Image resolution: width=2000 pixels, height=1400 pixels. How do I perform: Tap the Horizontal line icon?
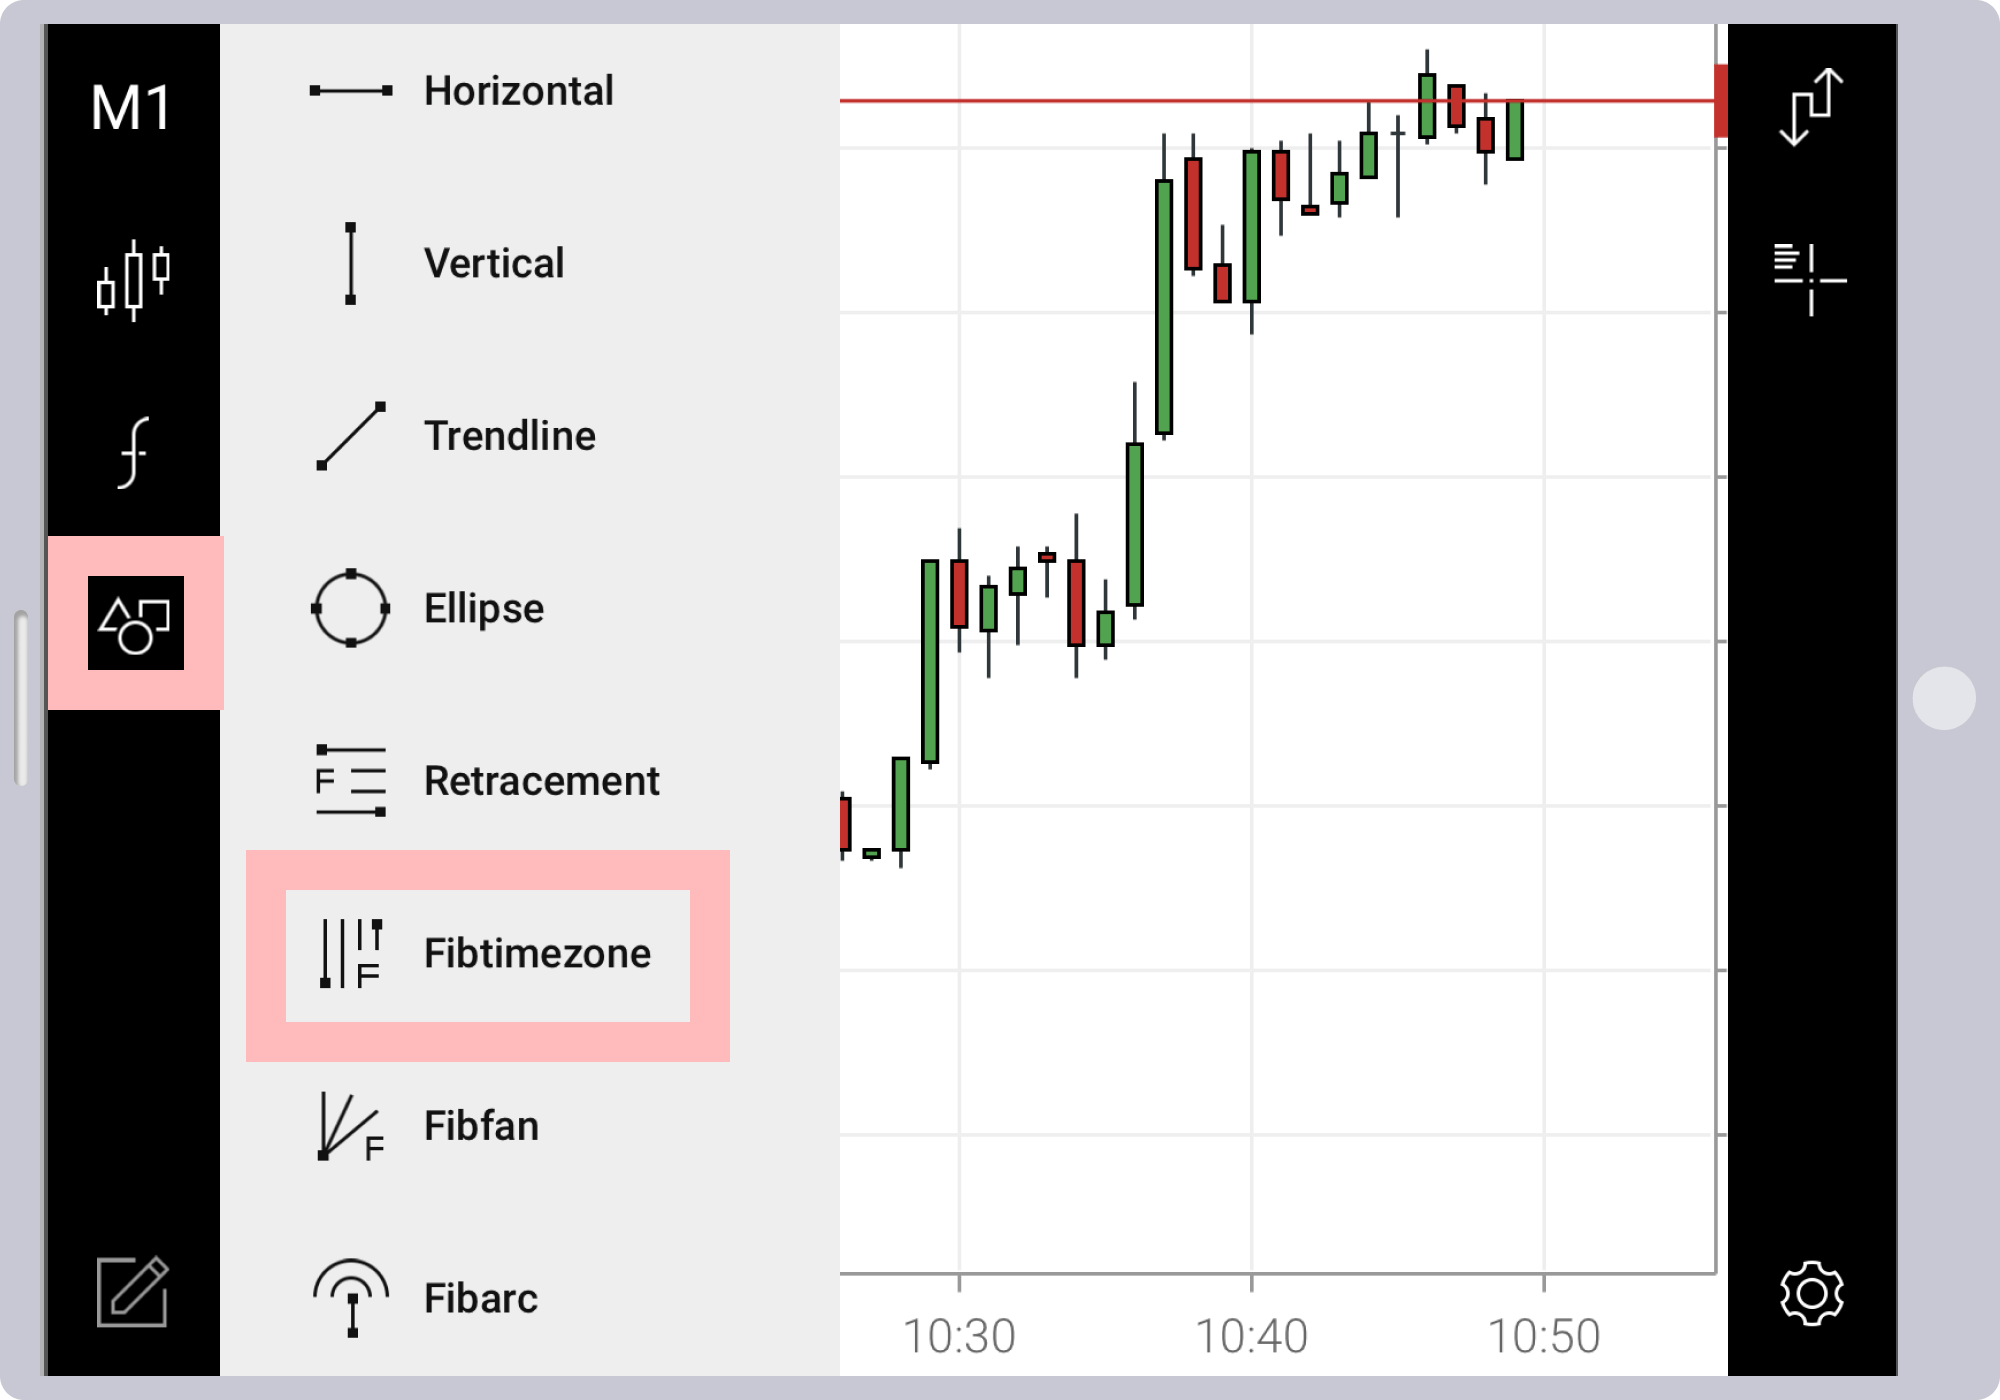pos(351,91)
